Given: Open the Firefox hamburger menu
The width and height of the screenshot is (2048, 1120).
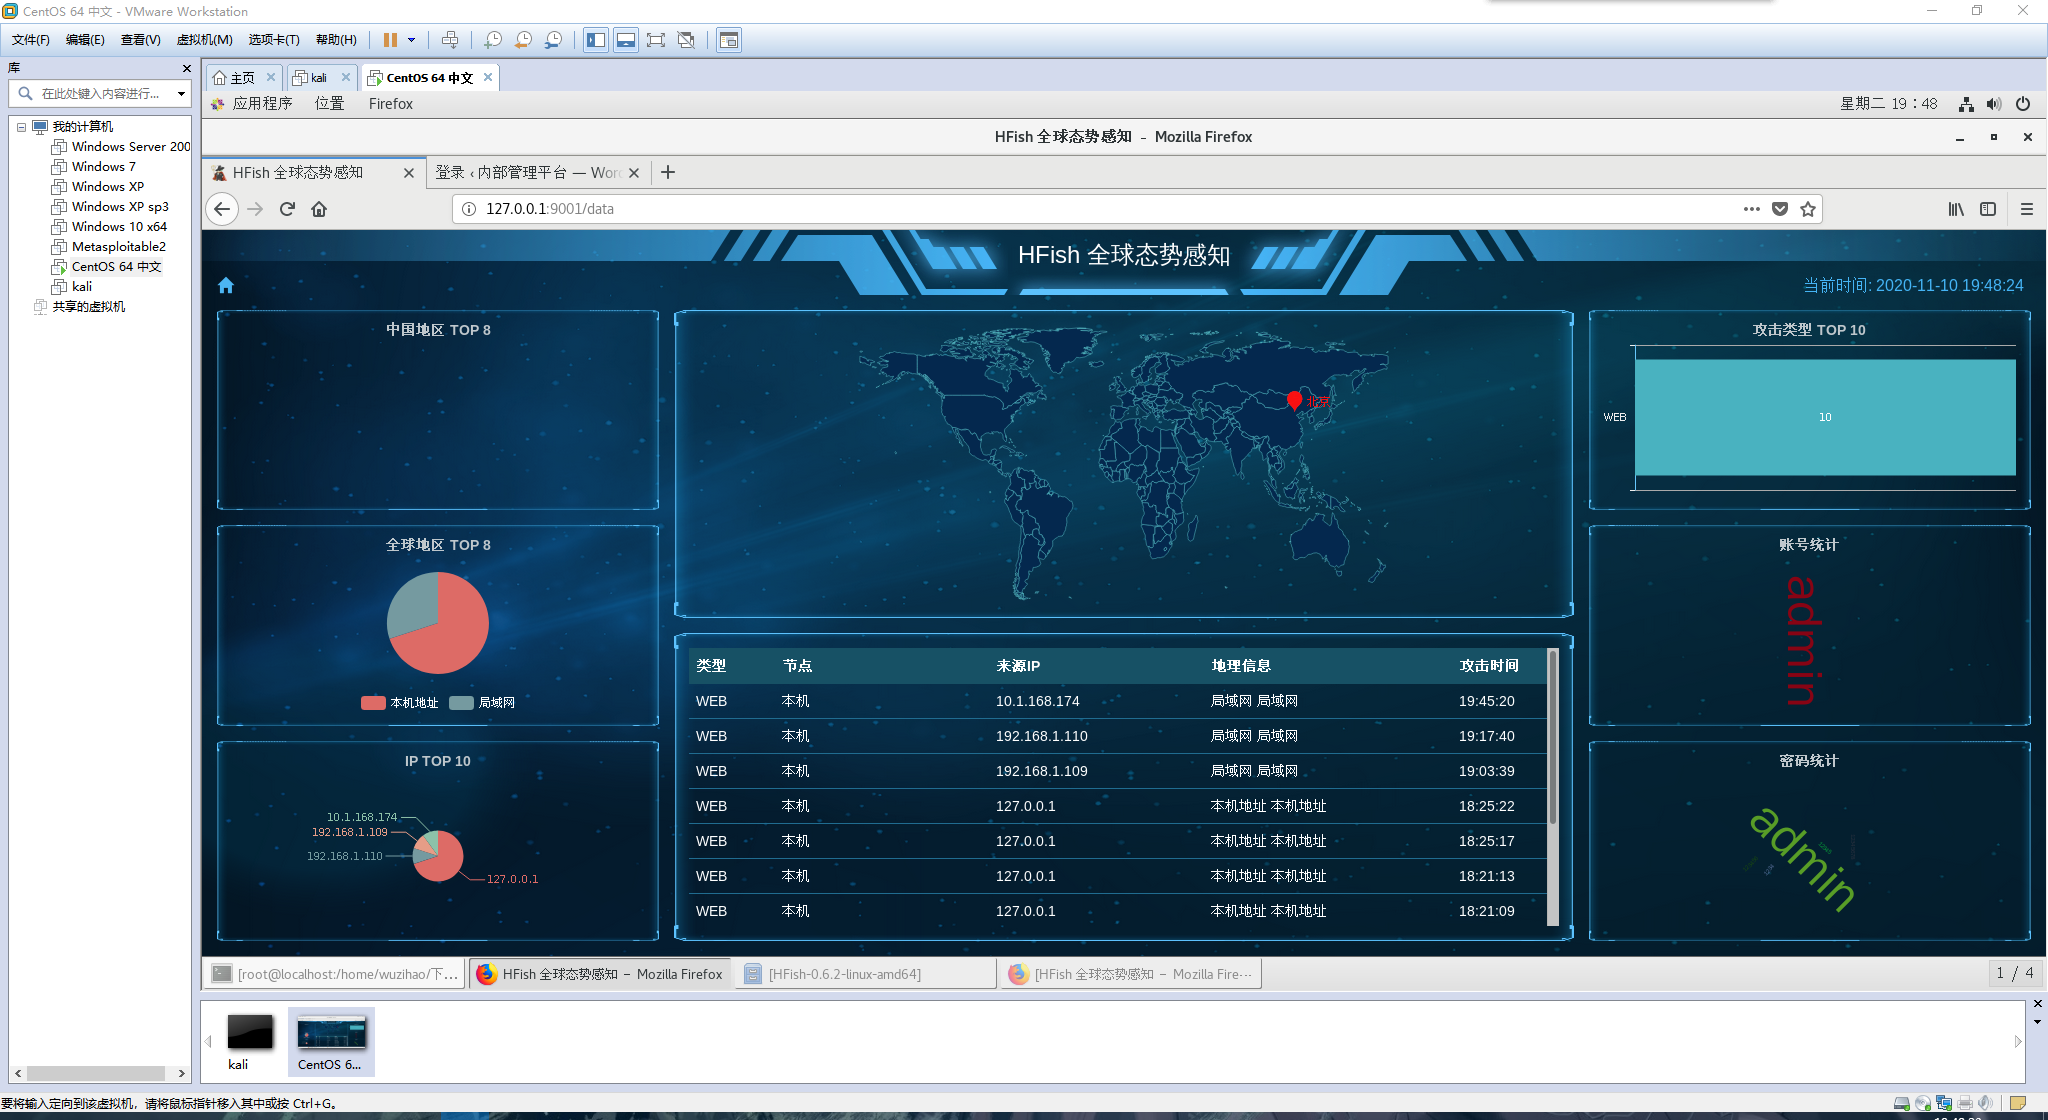Looking at the screenshot, I should tap(2027, 209).
